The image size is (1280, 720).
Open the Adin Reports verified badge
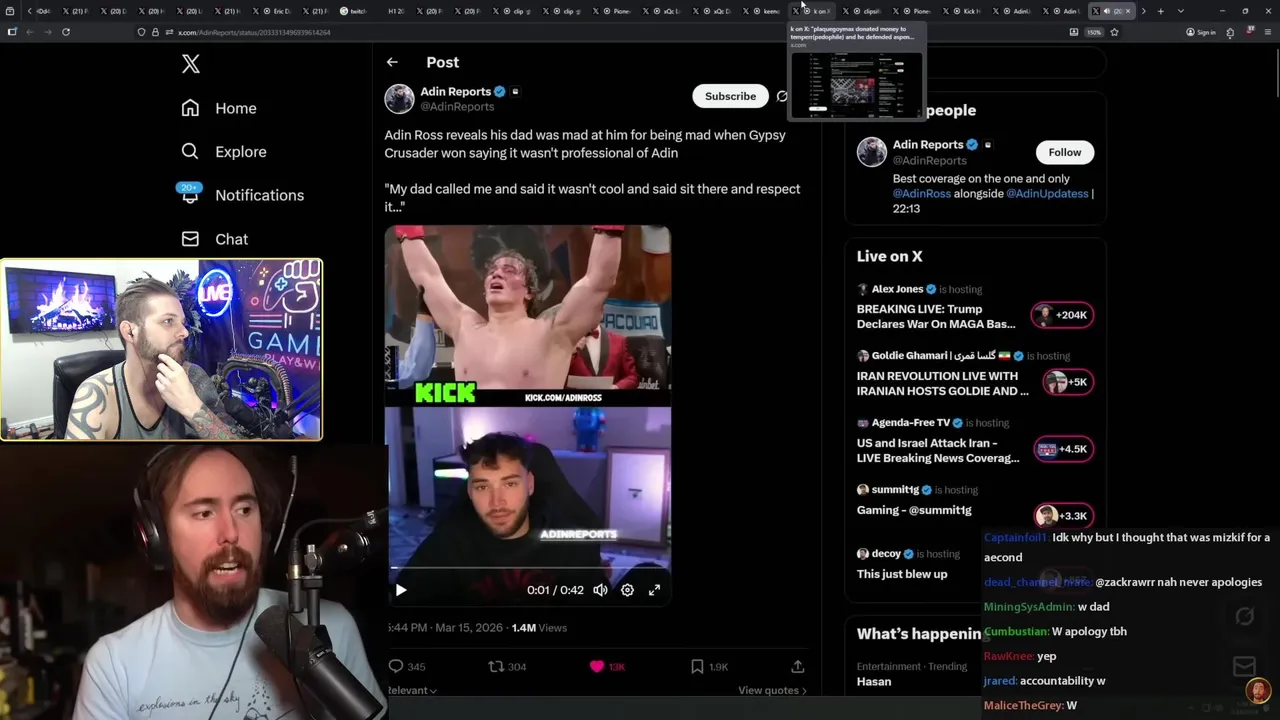tap(500, 92)
